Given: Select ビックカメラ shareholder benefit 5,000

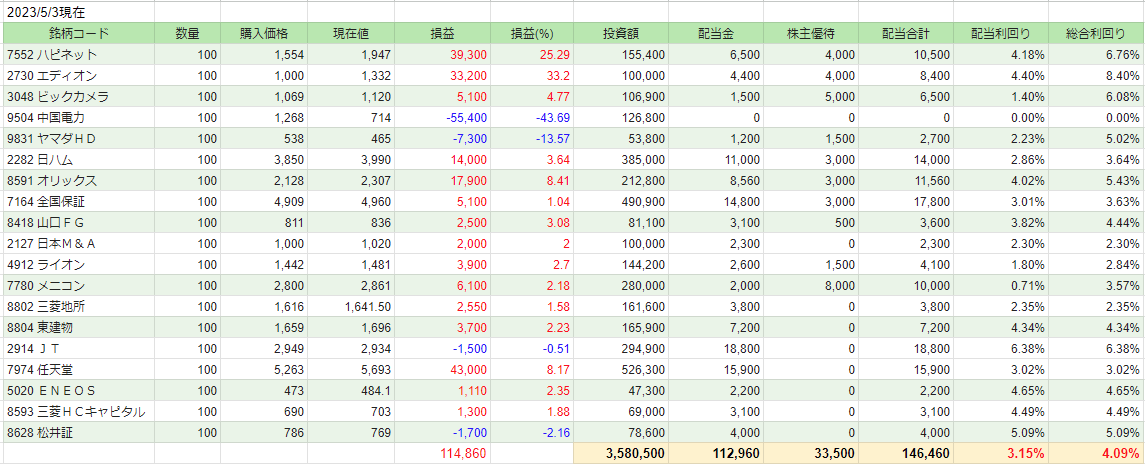Looking at the screenshot, I should [811, 96].
